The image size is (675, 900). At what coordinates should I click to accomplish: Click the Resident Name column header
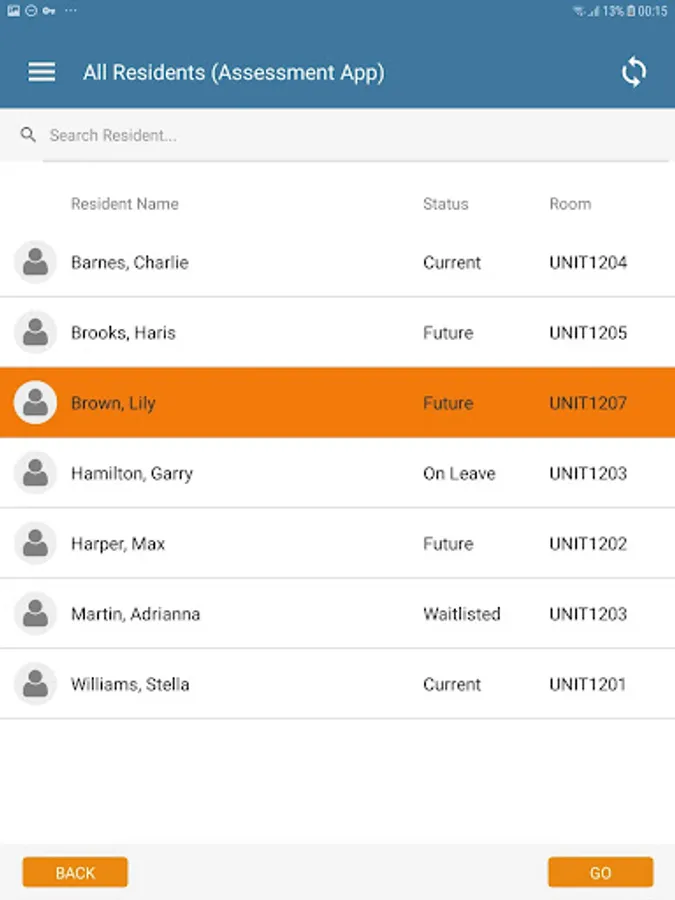coord(125,204)
